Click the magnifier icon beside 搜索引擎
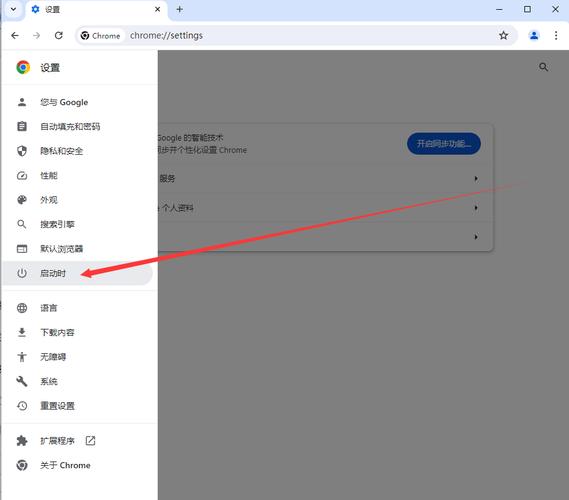The width and height of the screenshot is (569, 500). click(x=22, y=224)
